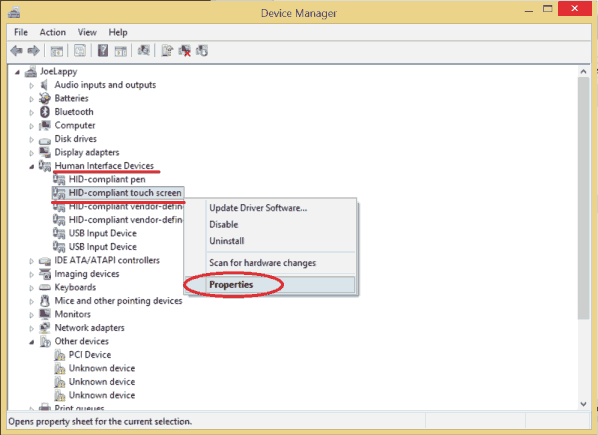Click the Human Interface Devices category icon
The height and width of the screenshot is (435, 598).
[45, 166]
